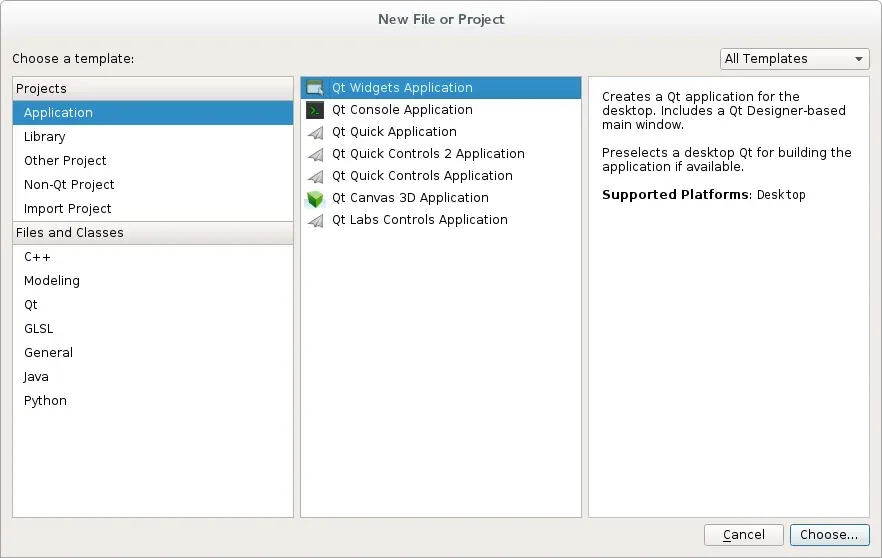
Task: Pick the Import Project category
Action: tap(68, 209)
